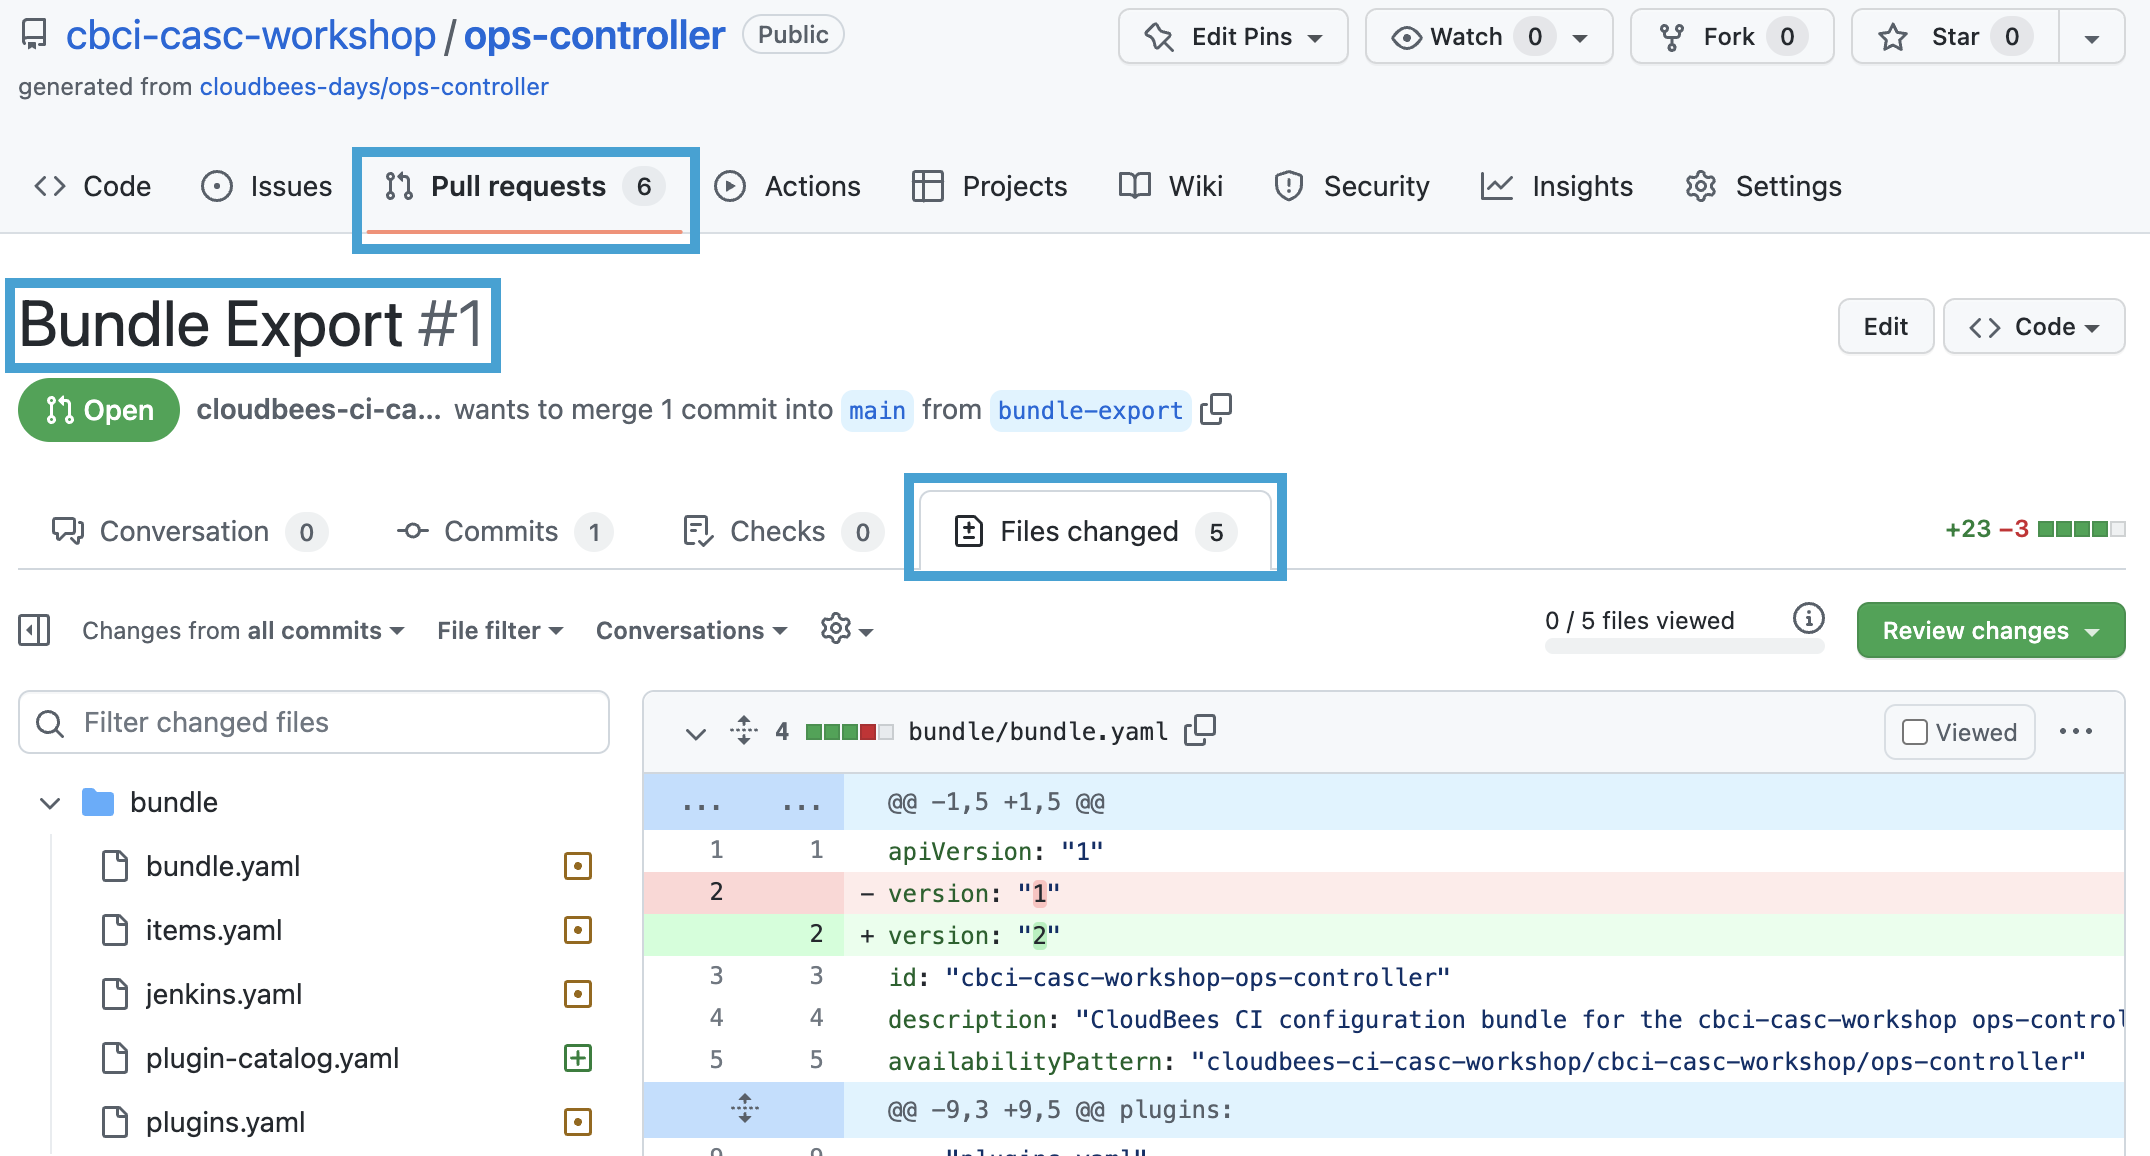Expand all lines in bundle.yaml diff

[x=744, y=731]
